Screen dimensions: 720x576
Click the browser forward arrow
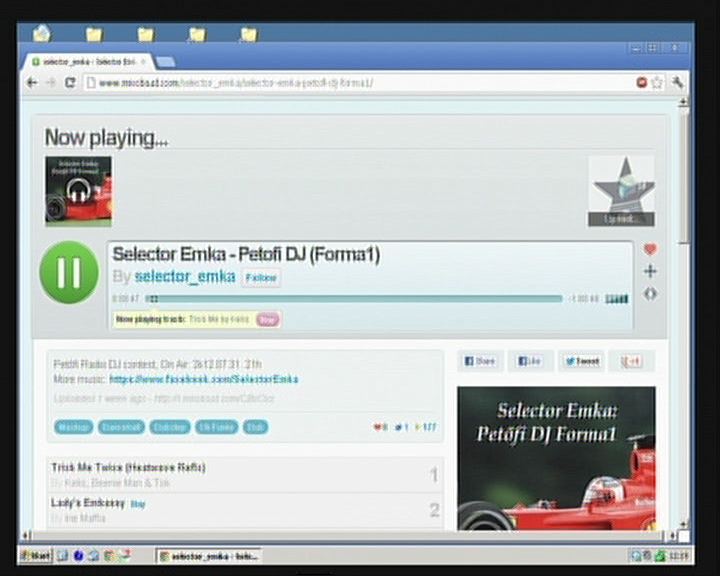tap(51, 83)
